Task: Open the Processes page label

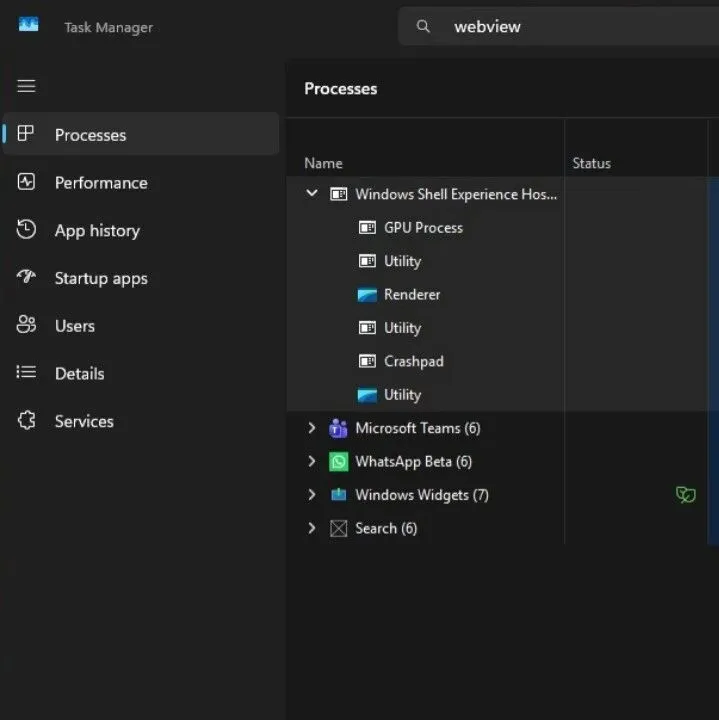Action: click(x=90, y=135)
